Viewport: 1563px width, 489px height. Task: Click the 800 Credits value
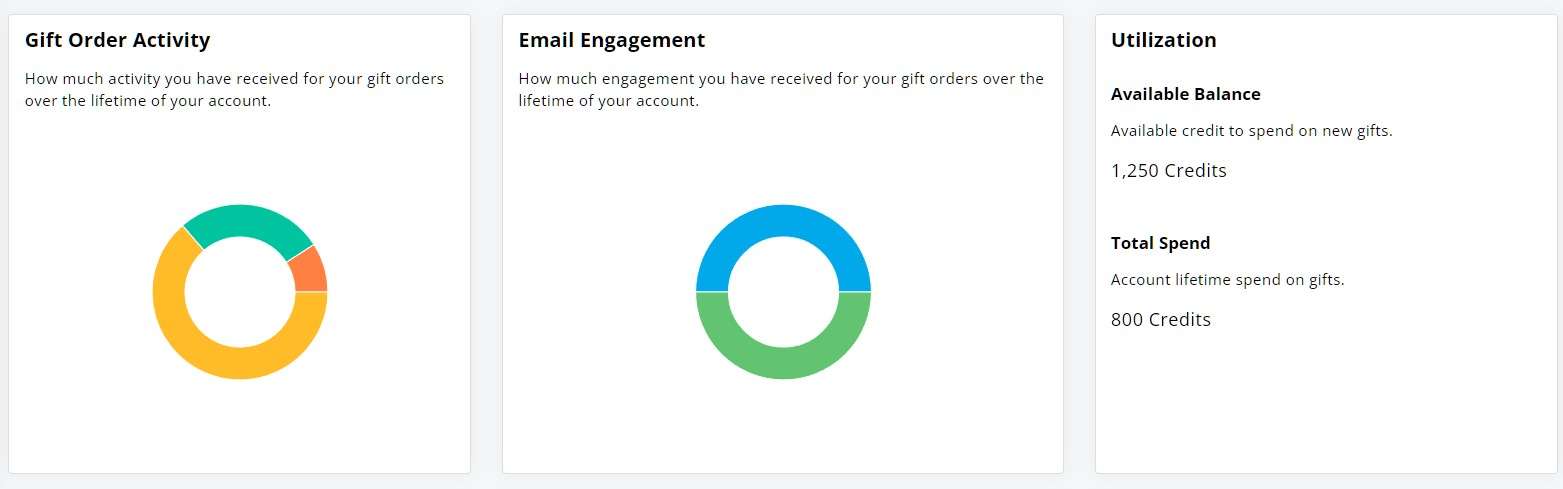tap(1161, 320)
